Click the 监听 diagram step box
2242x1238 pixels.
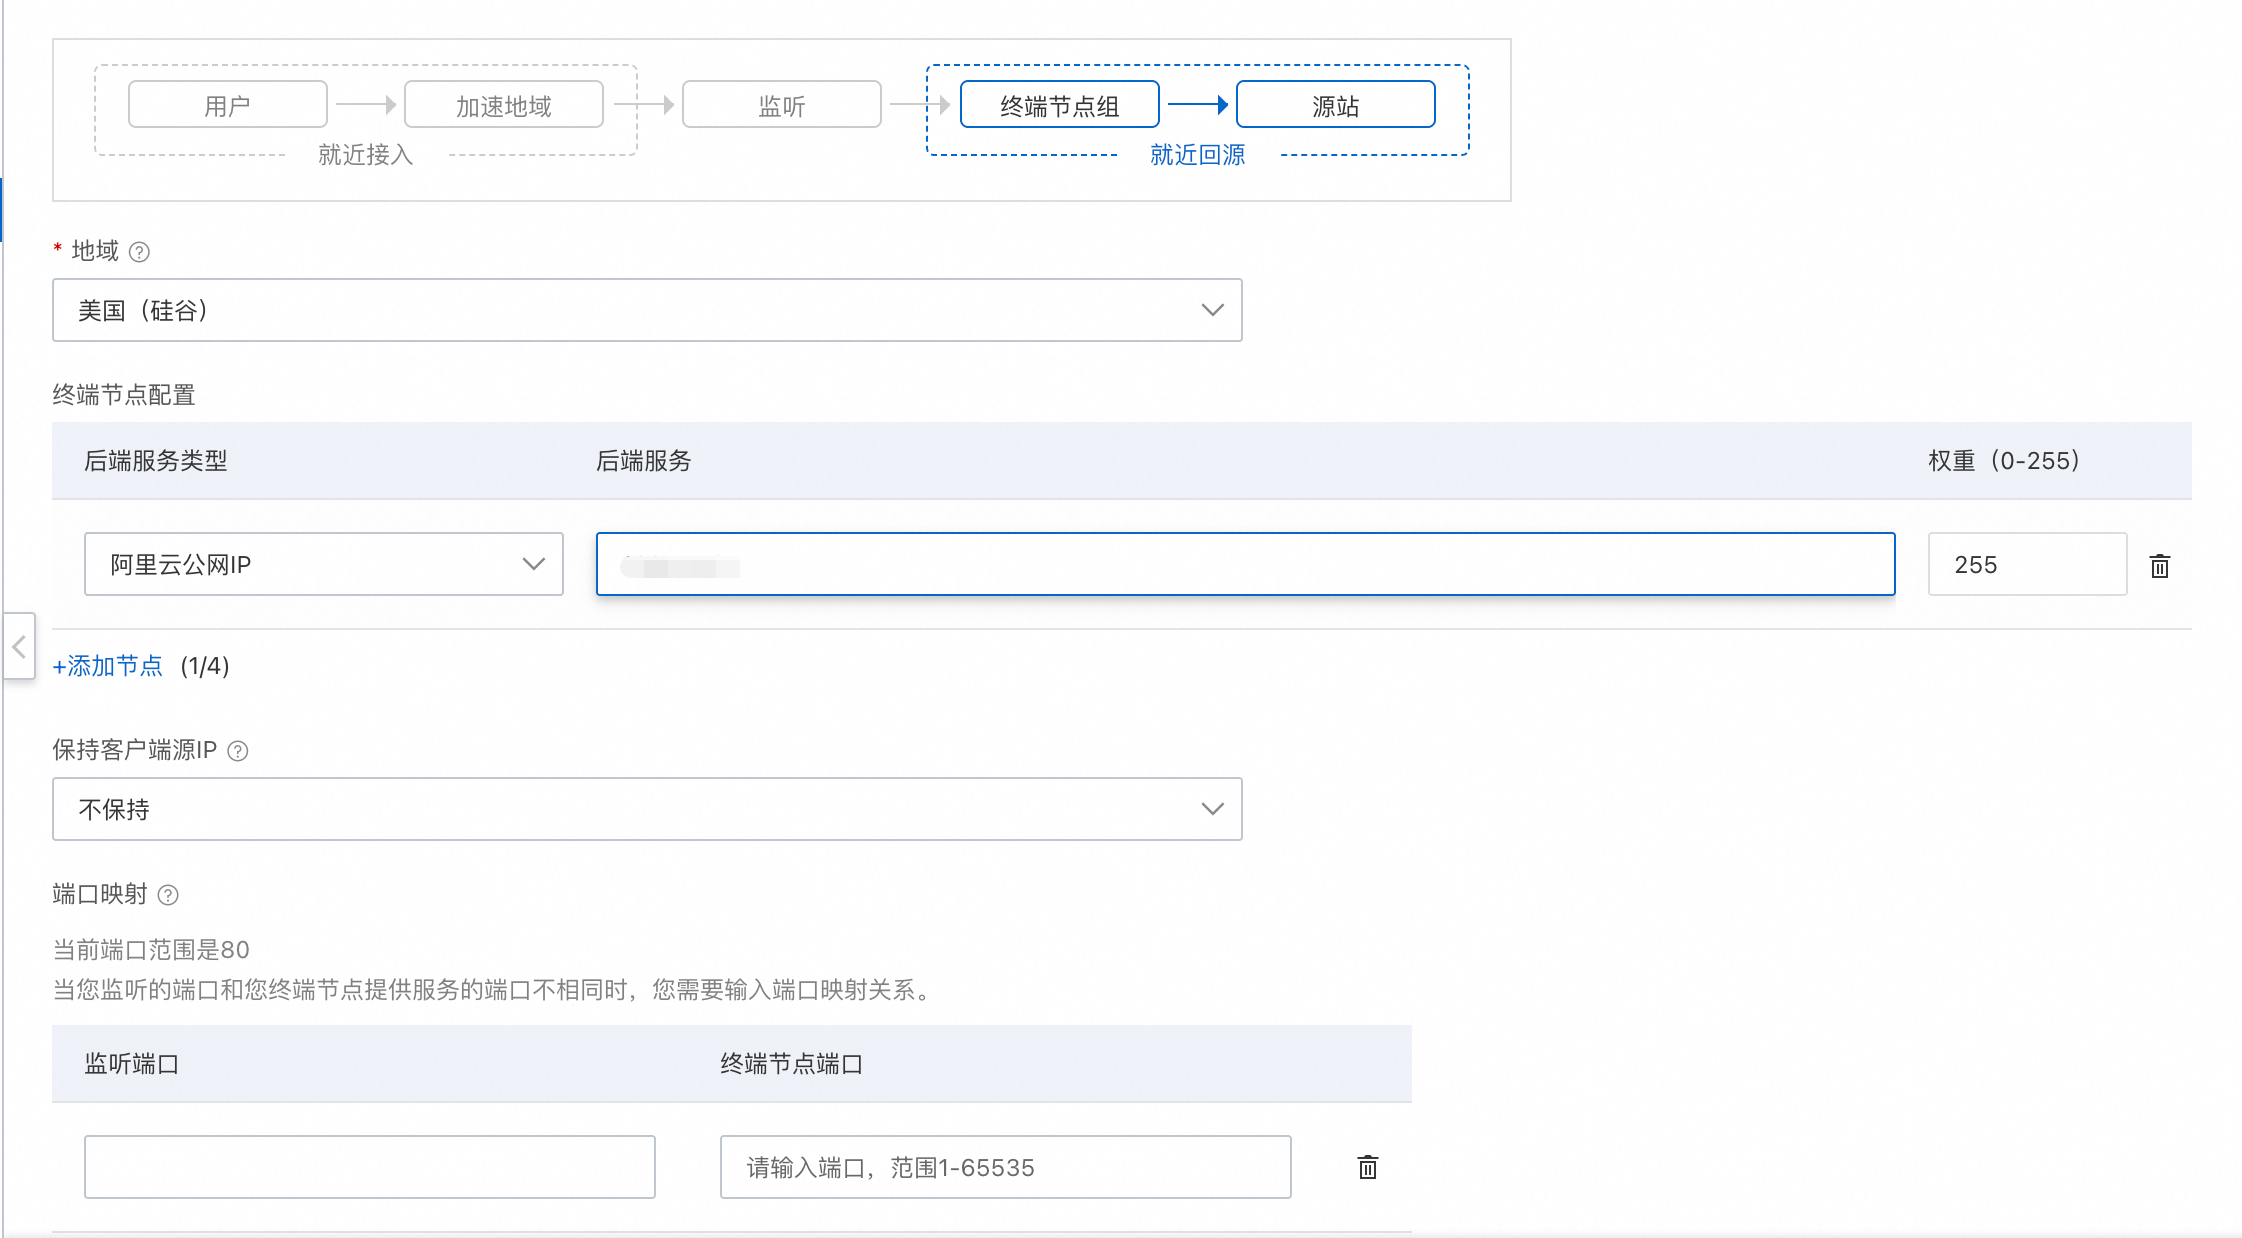[x=781, y=105]
